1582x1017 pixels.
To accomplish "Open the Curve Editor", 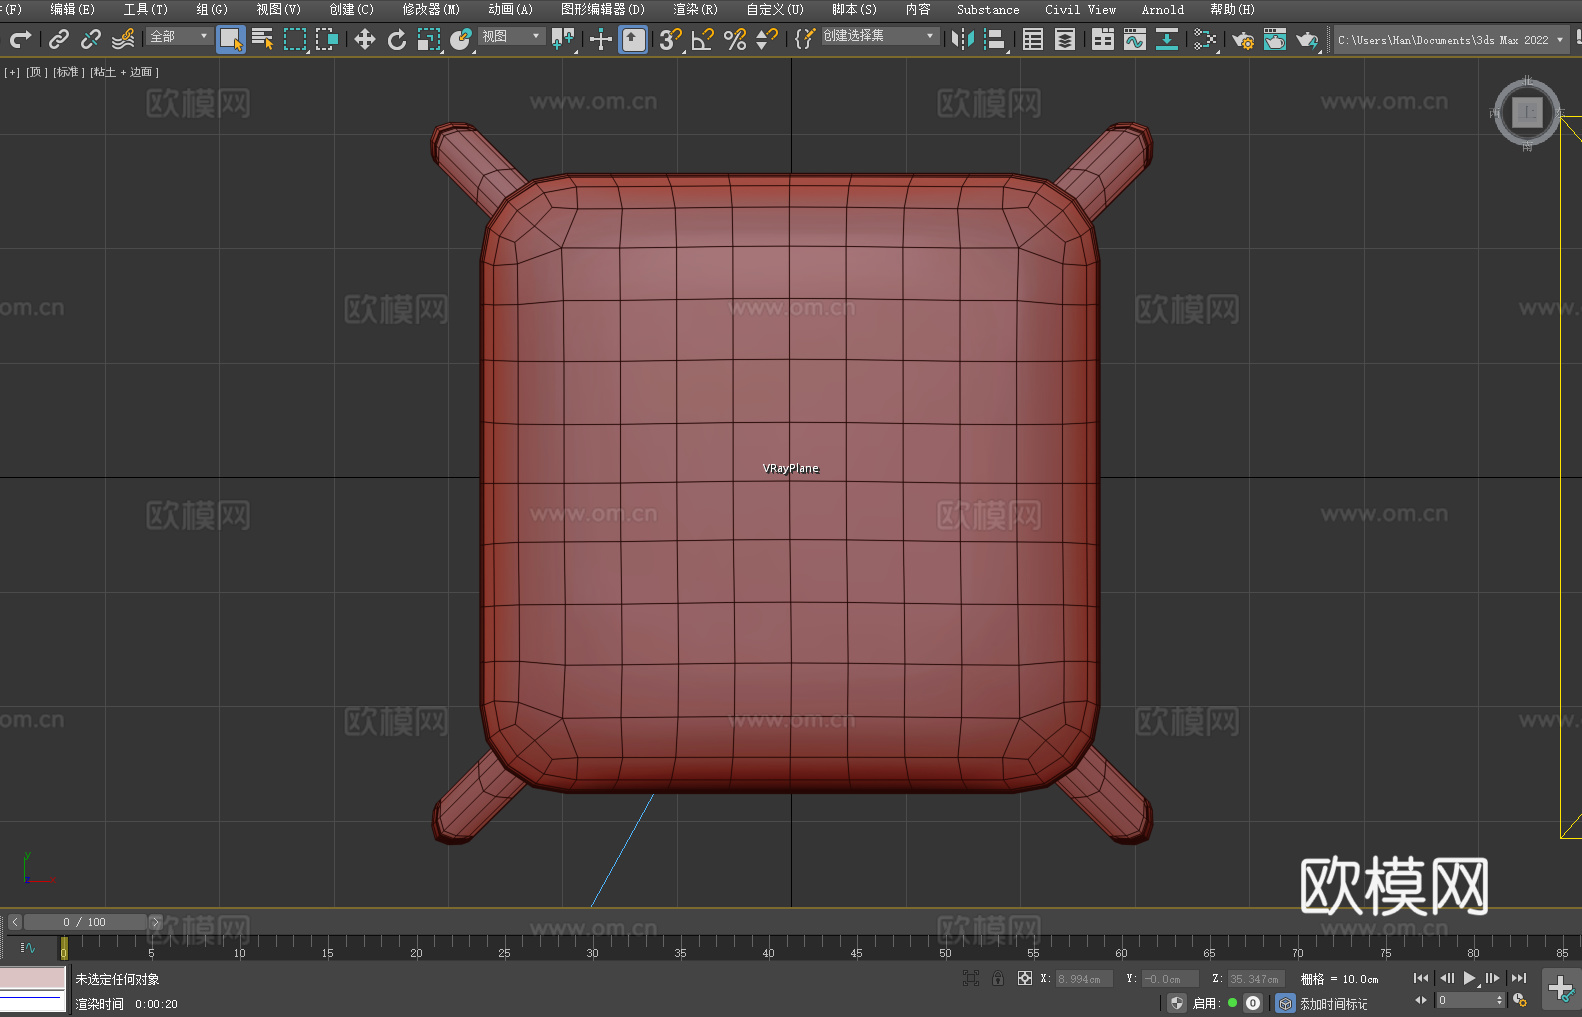I will 1135,39.
